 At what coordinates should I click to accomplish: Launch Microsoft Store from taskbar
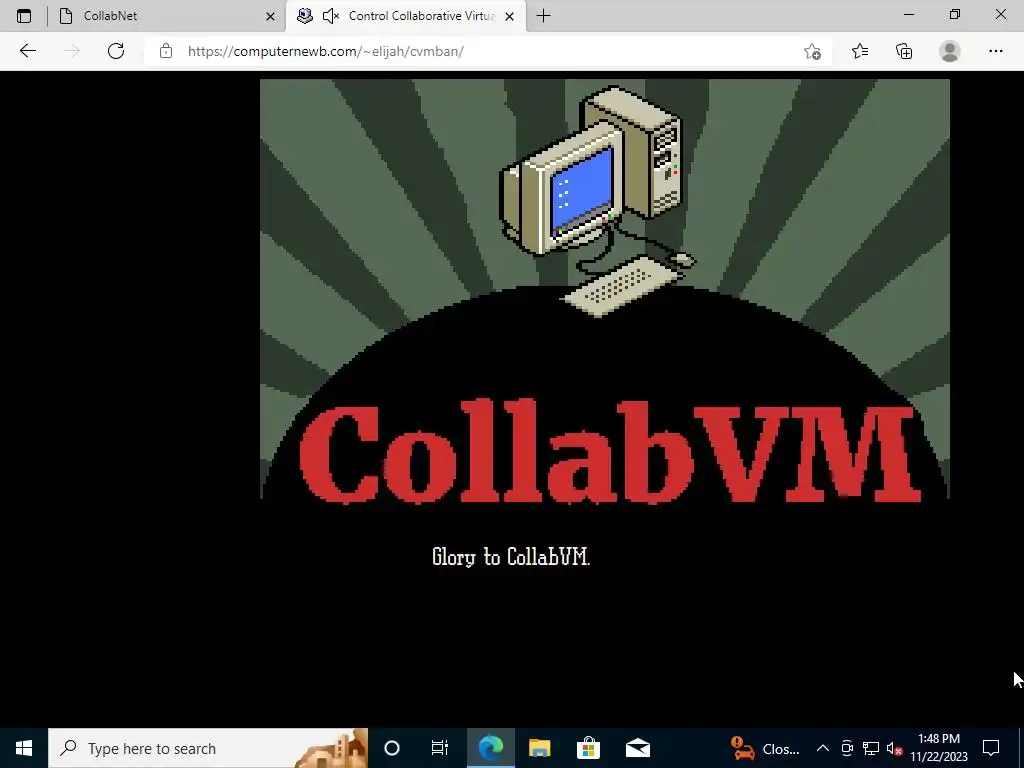pos(588,748)
